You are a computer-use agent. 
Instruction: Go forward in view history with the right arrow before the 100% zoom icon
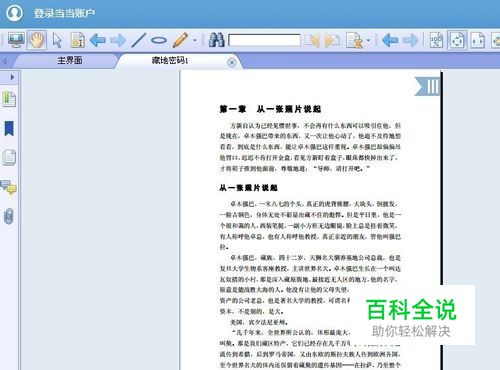[410, 40]
